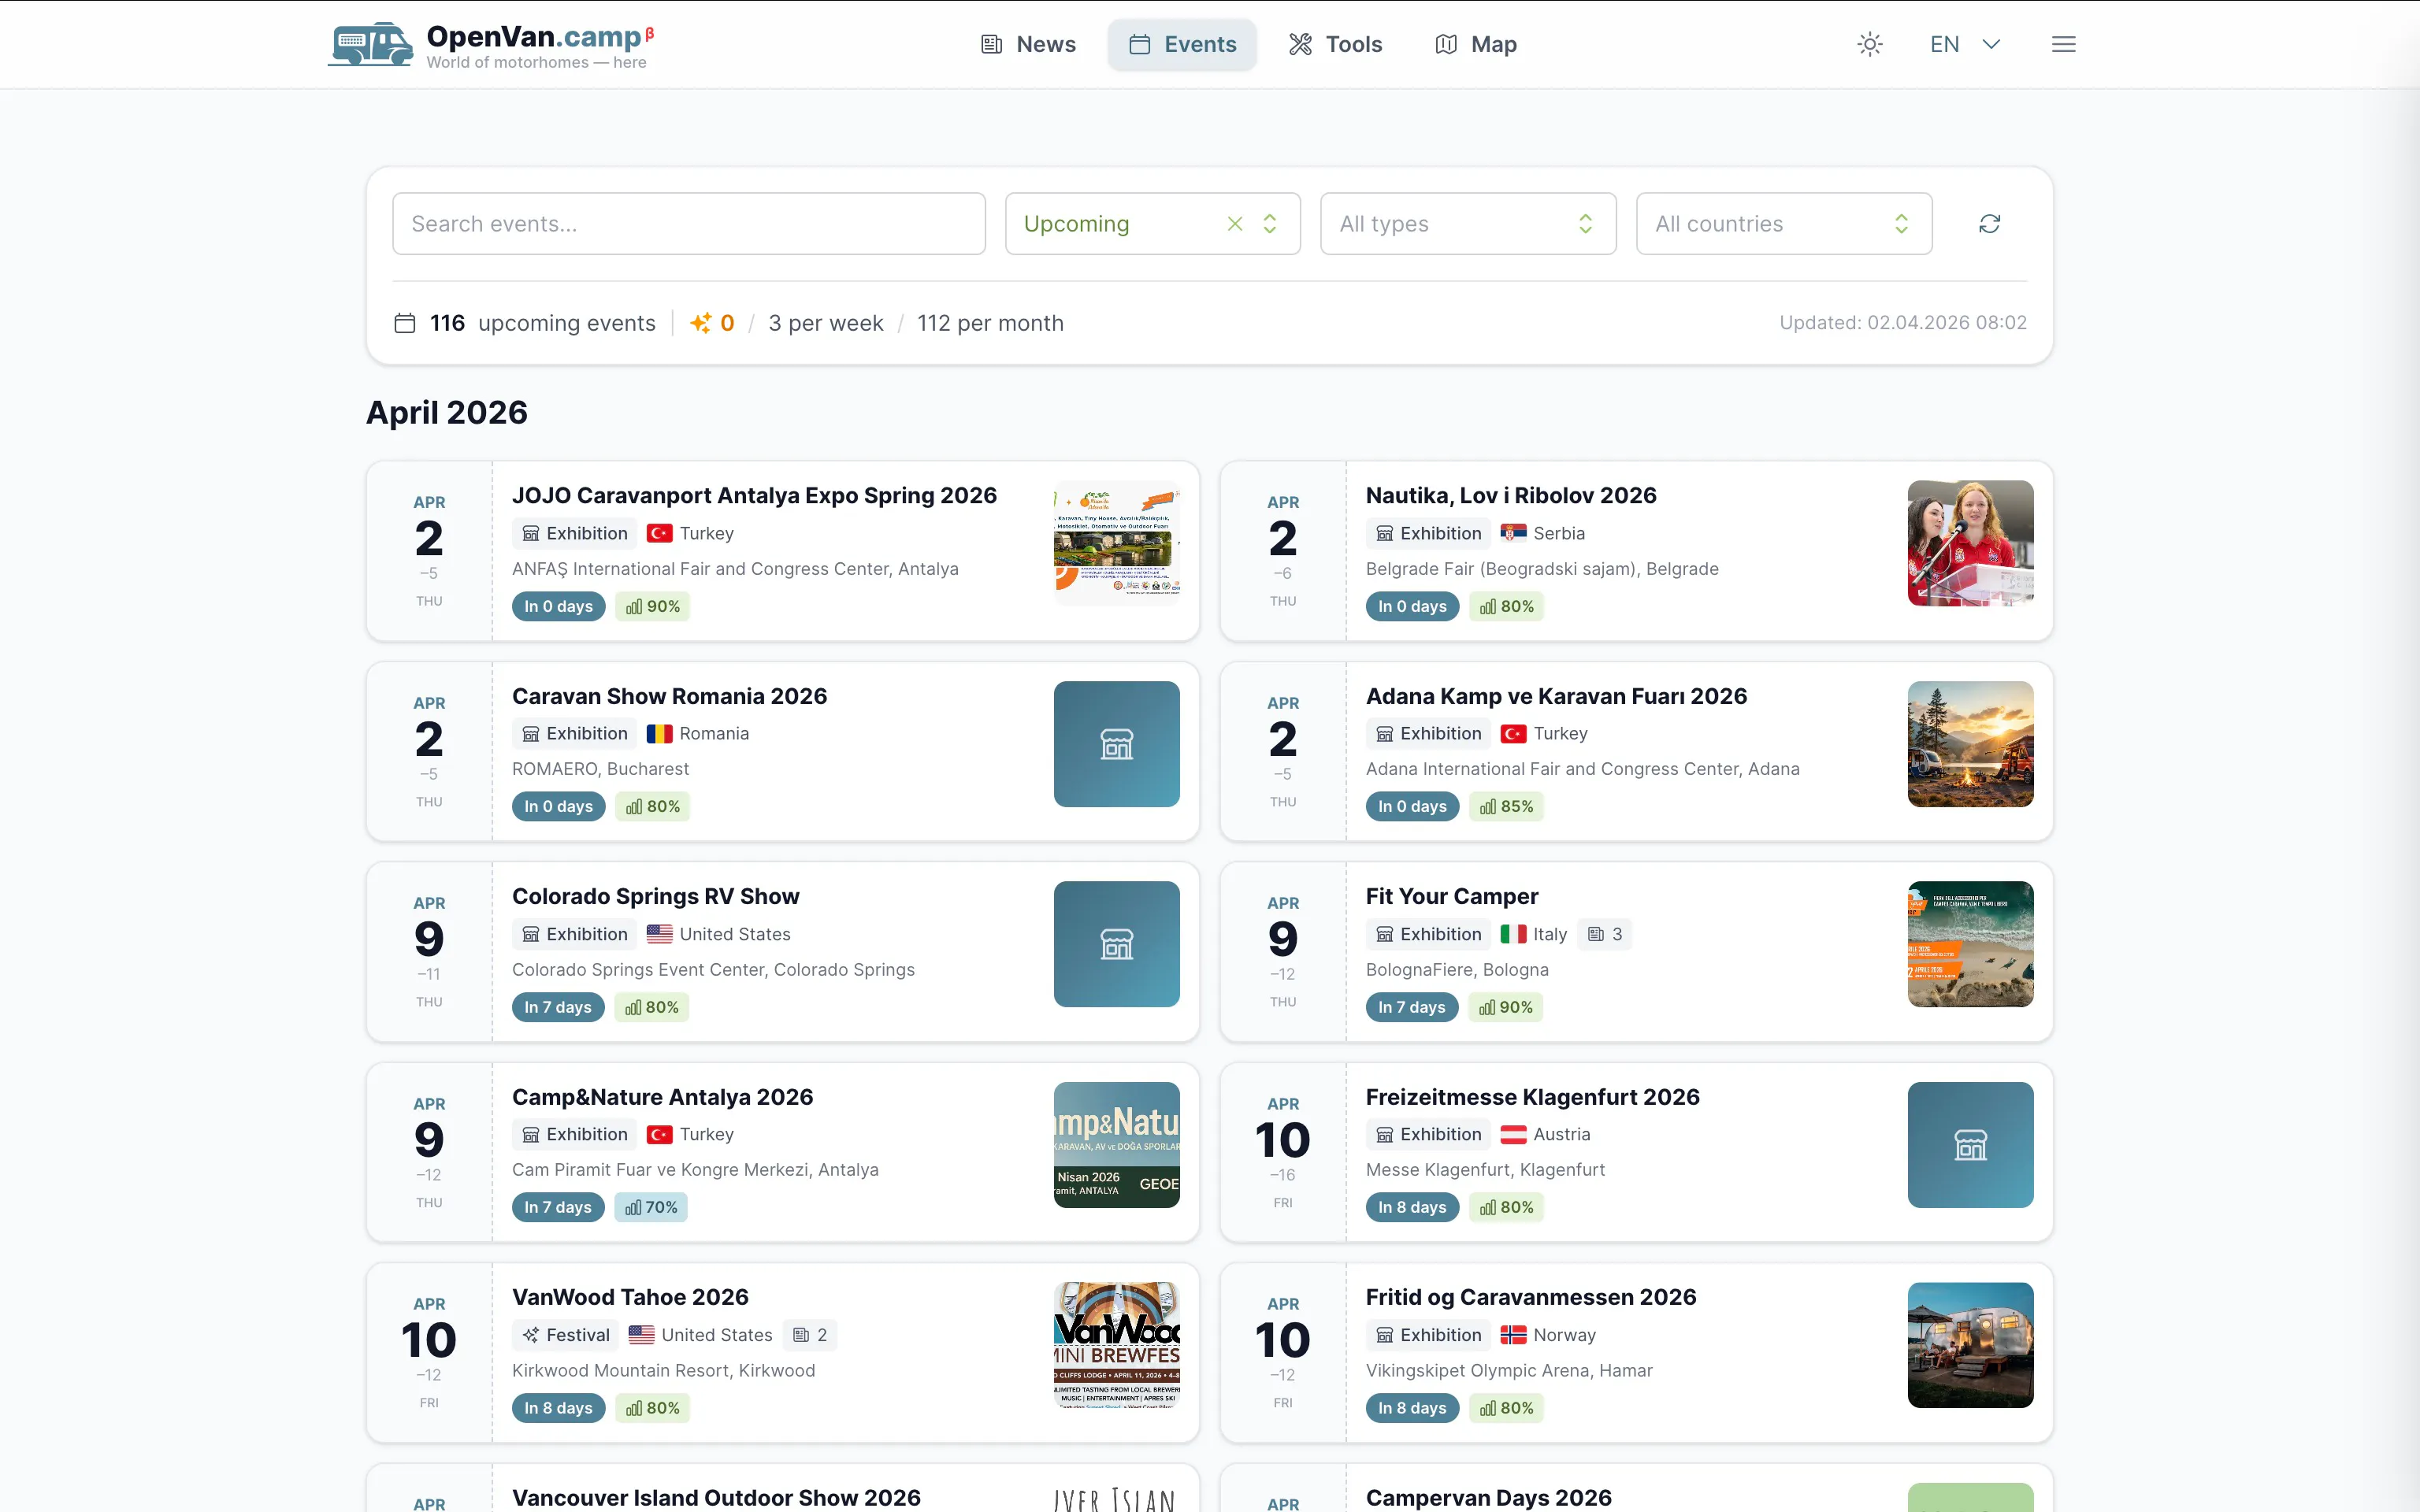This screenshot has height=1512, width=2420.
Task: Click the OpenVan.camp camper van logo
Action: pos(370,44)
